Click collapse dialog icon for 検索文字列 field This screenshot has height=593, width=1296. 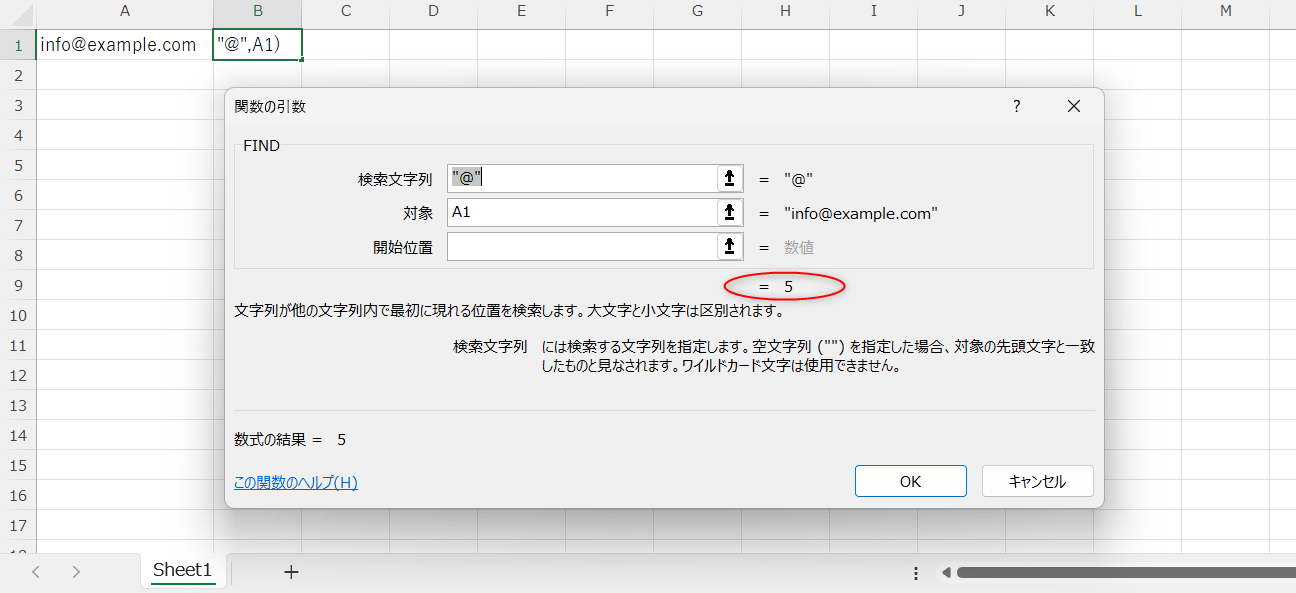730,178
